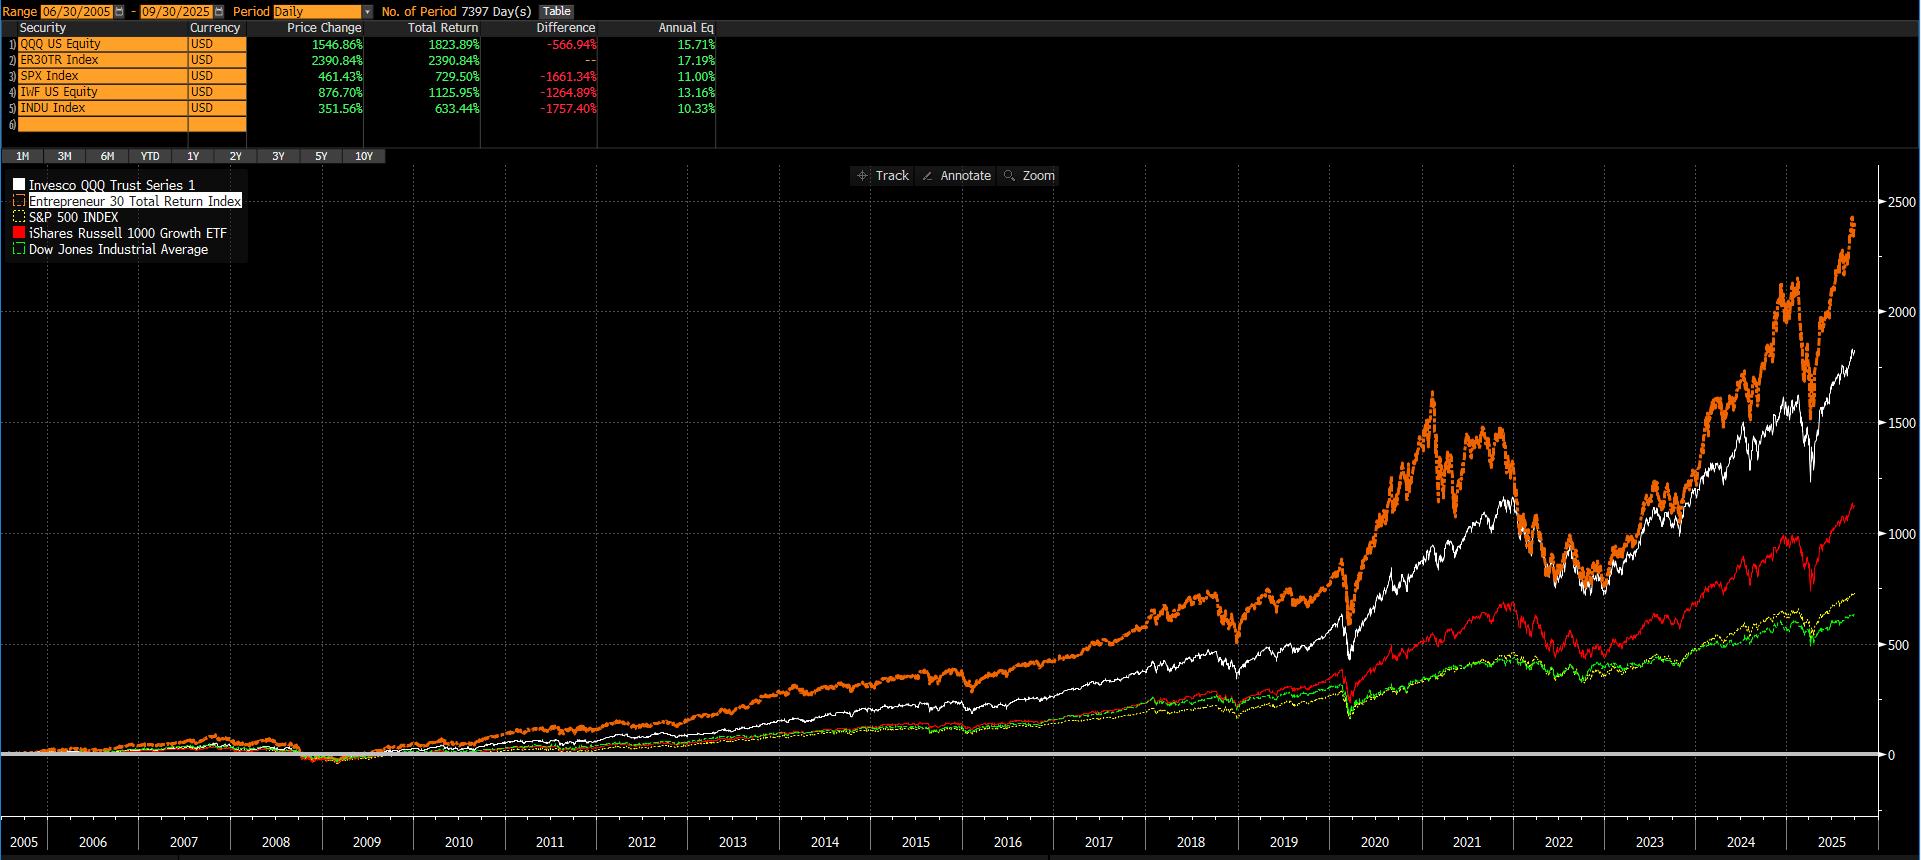1921x860 pixels.
Task: Toggle the Invesco QQQ legend marker
Action: click(19, 185)
